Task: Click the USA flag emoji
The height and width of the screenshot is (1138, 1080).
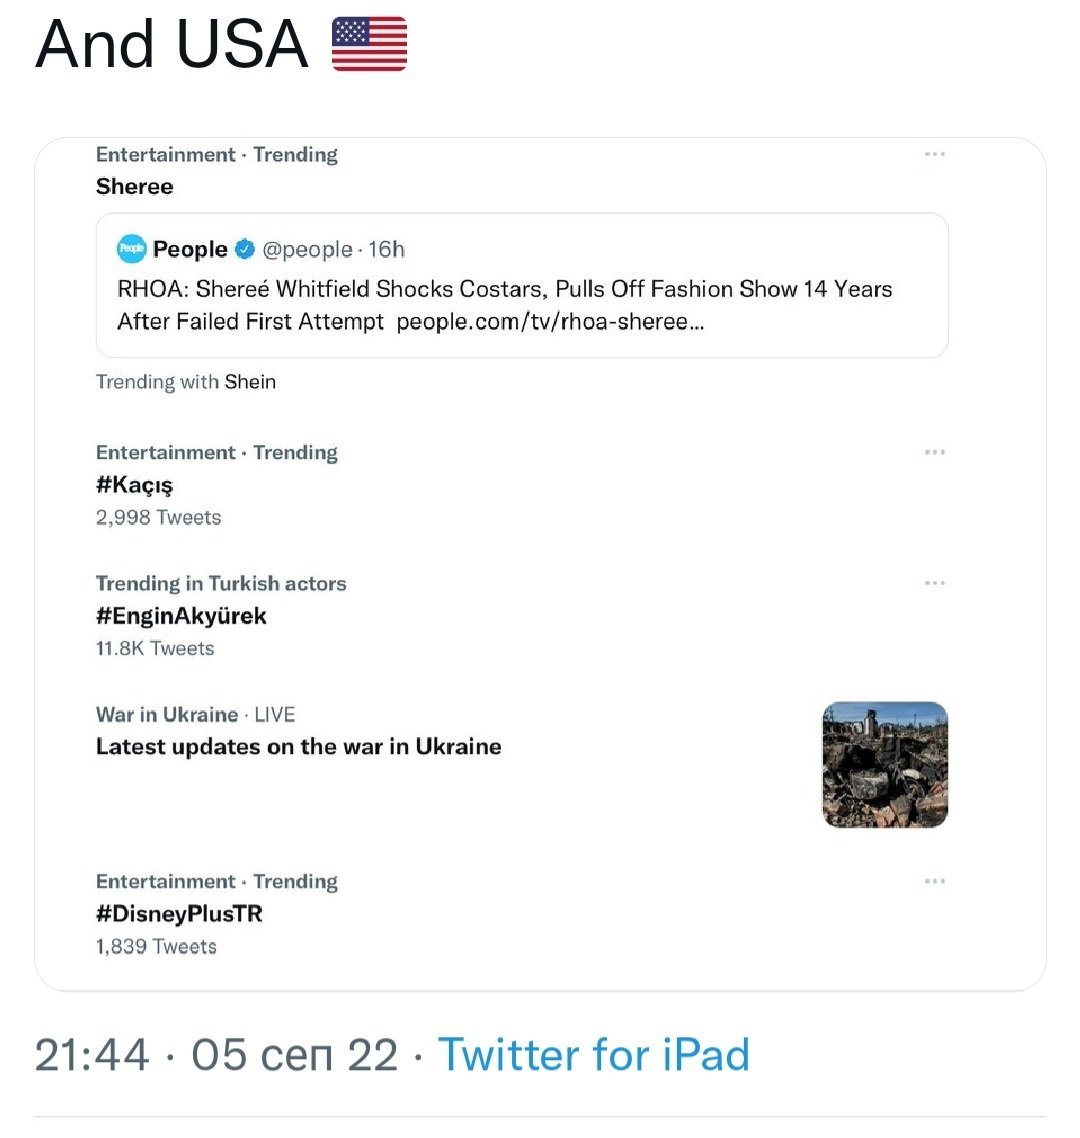Action: point(369,45)
